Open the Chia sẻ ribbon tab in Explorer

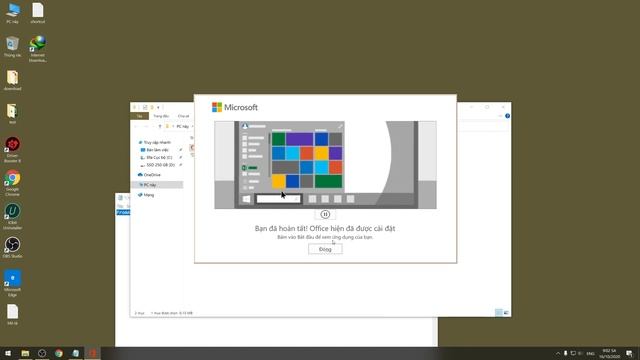coord(183,116)
